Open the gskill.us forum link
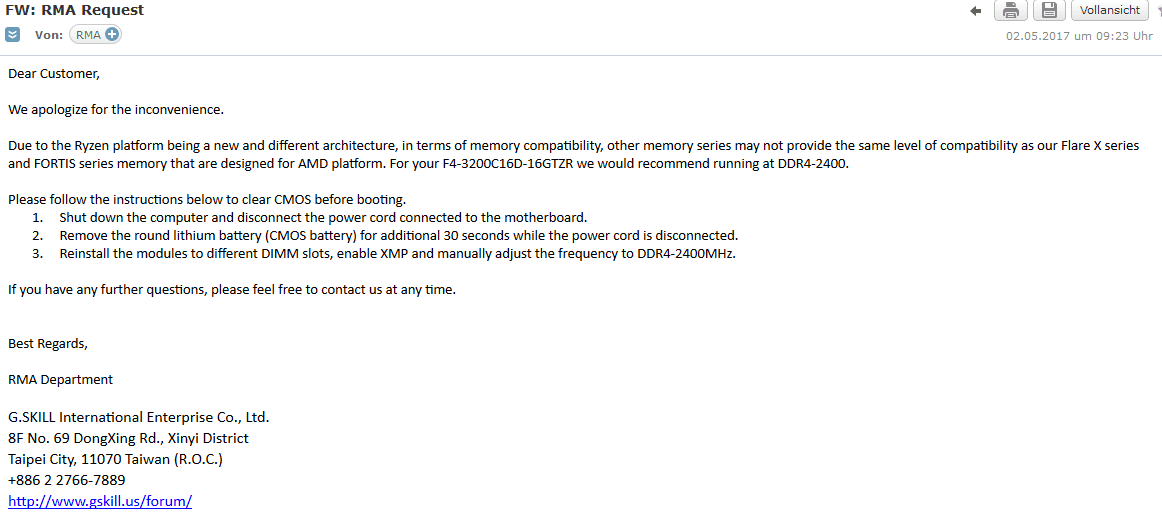 [100, 501]
